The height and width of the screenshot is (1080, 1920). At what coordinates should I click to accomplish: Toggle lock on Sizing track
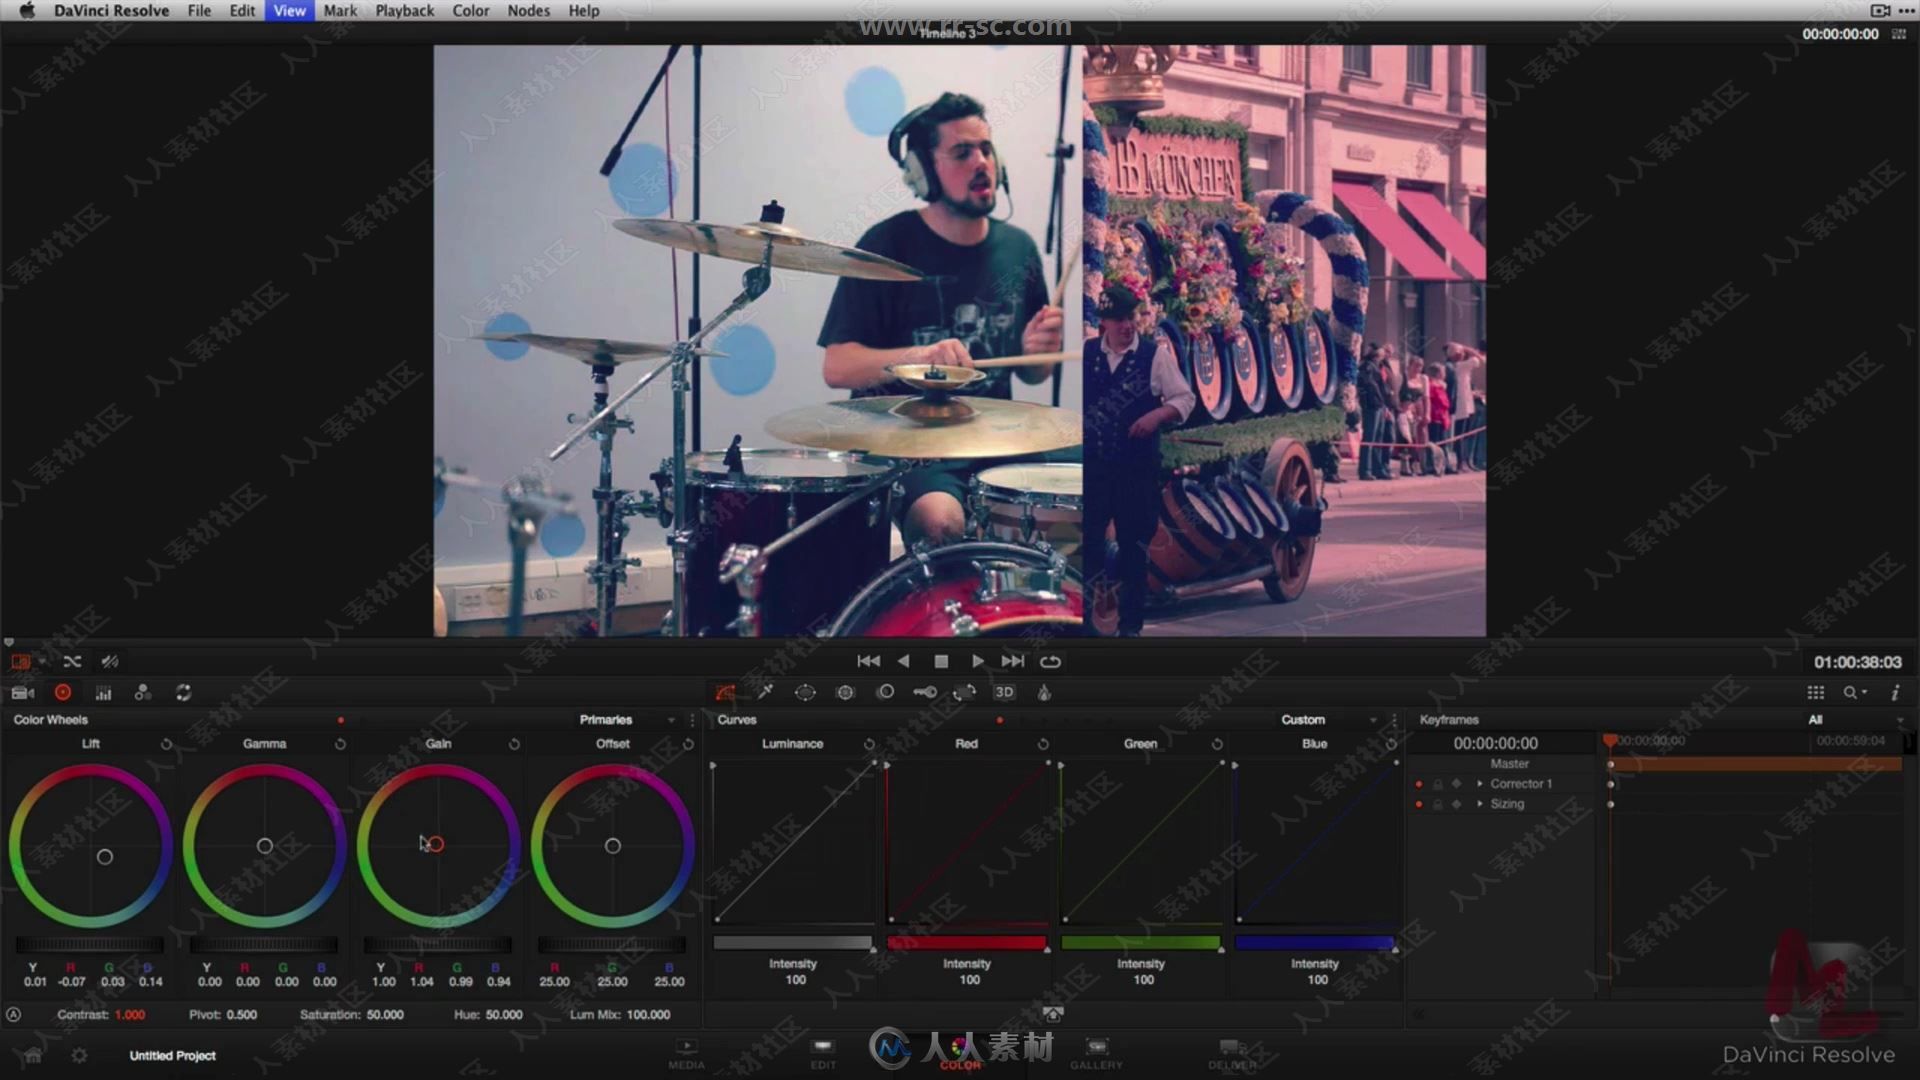1438,804
